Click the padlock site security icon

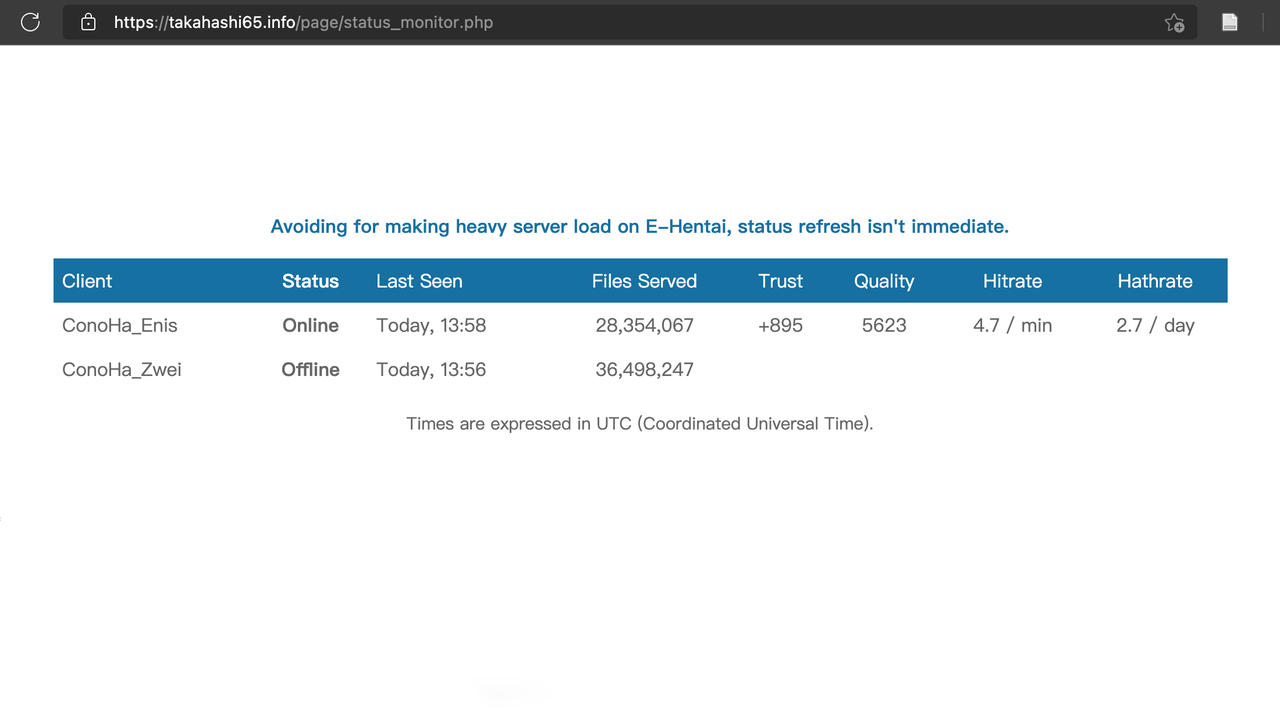pos(88,22)
